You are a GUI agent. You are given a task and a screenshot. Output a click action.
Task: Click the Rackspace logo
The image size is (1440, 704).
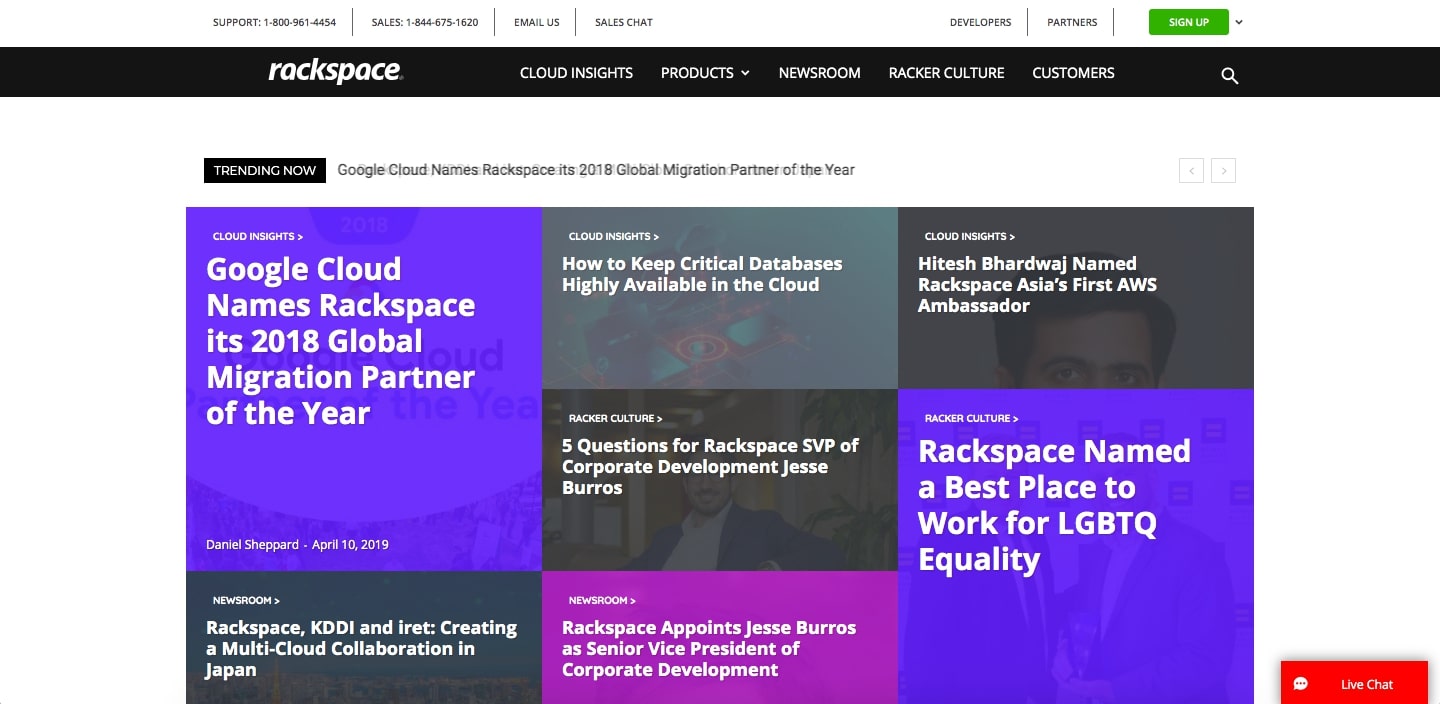tap(335, 71)
